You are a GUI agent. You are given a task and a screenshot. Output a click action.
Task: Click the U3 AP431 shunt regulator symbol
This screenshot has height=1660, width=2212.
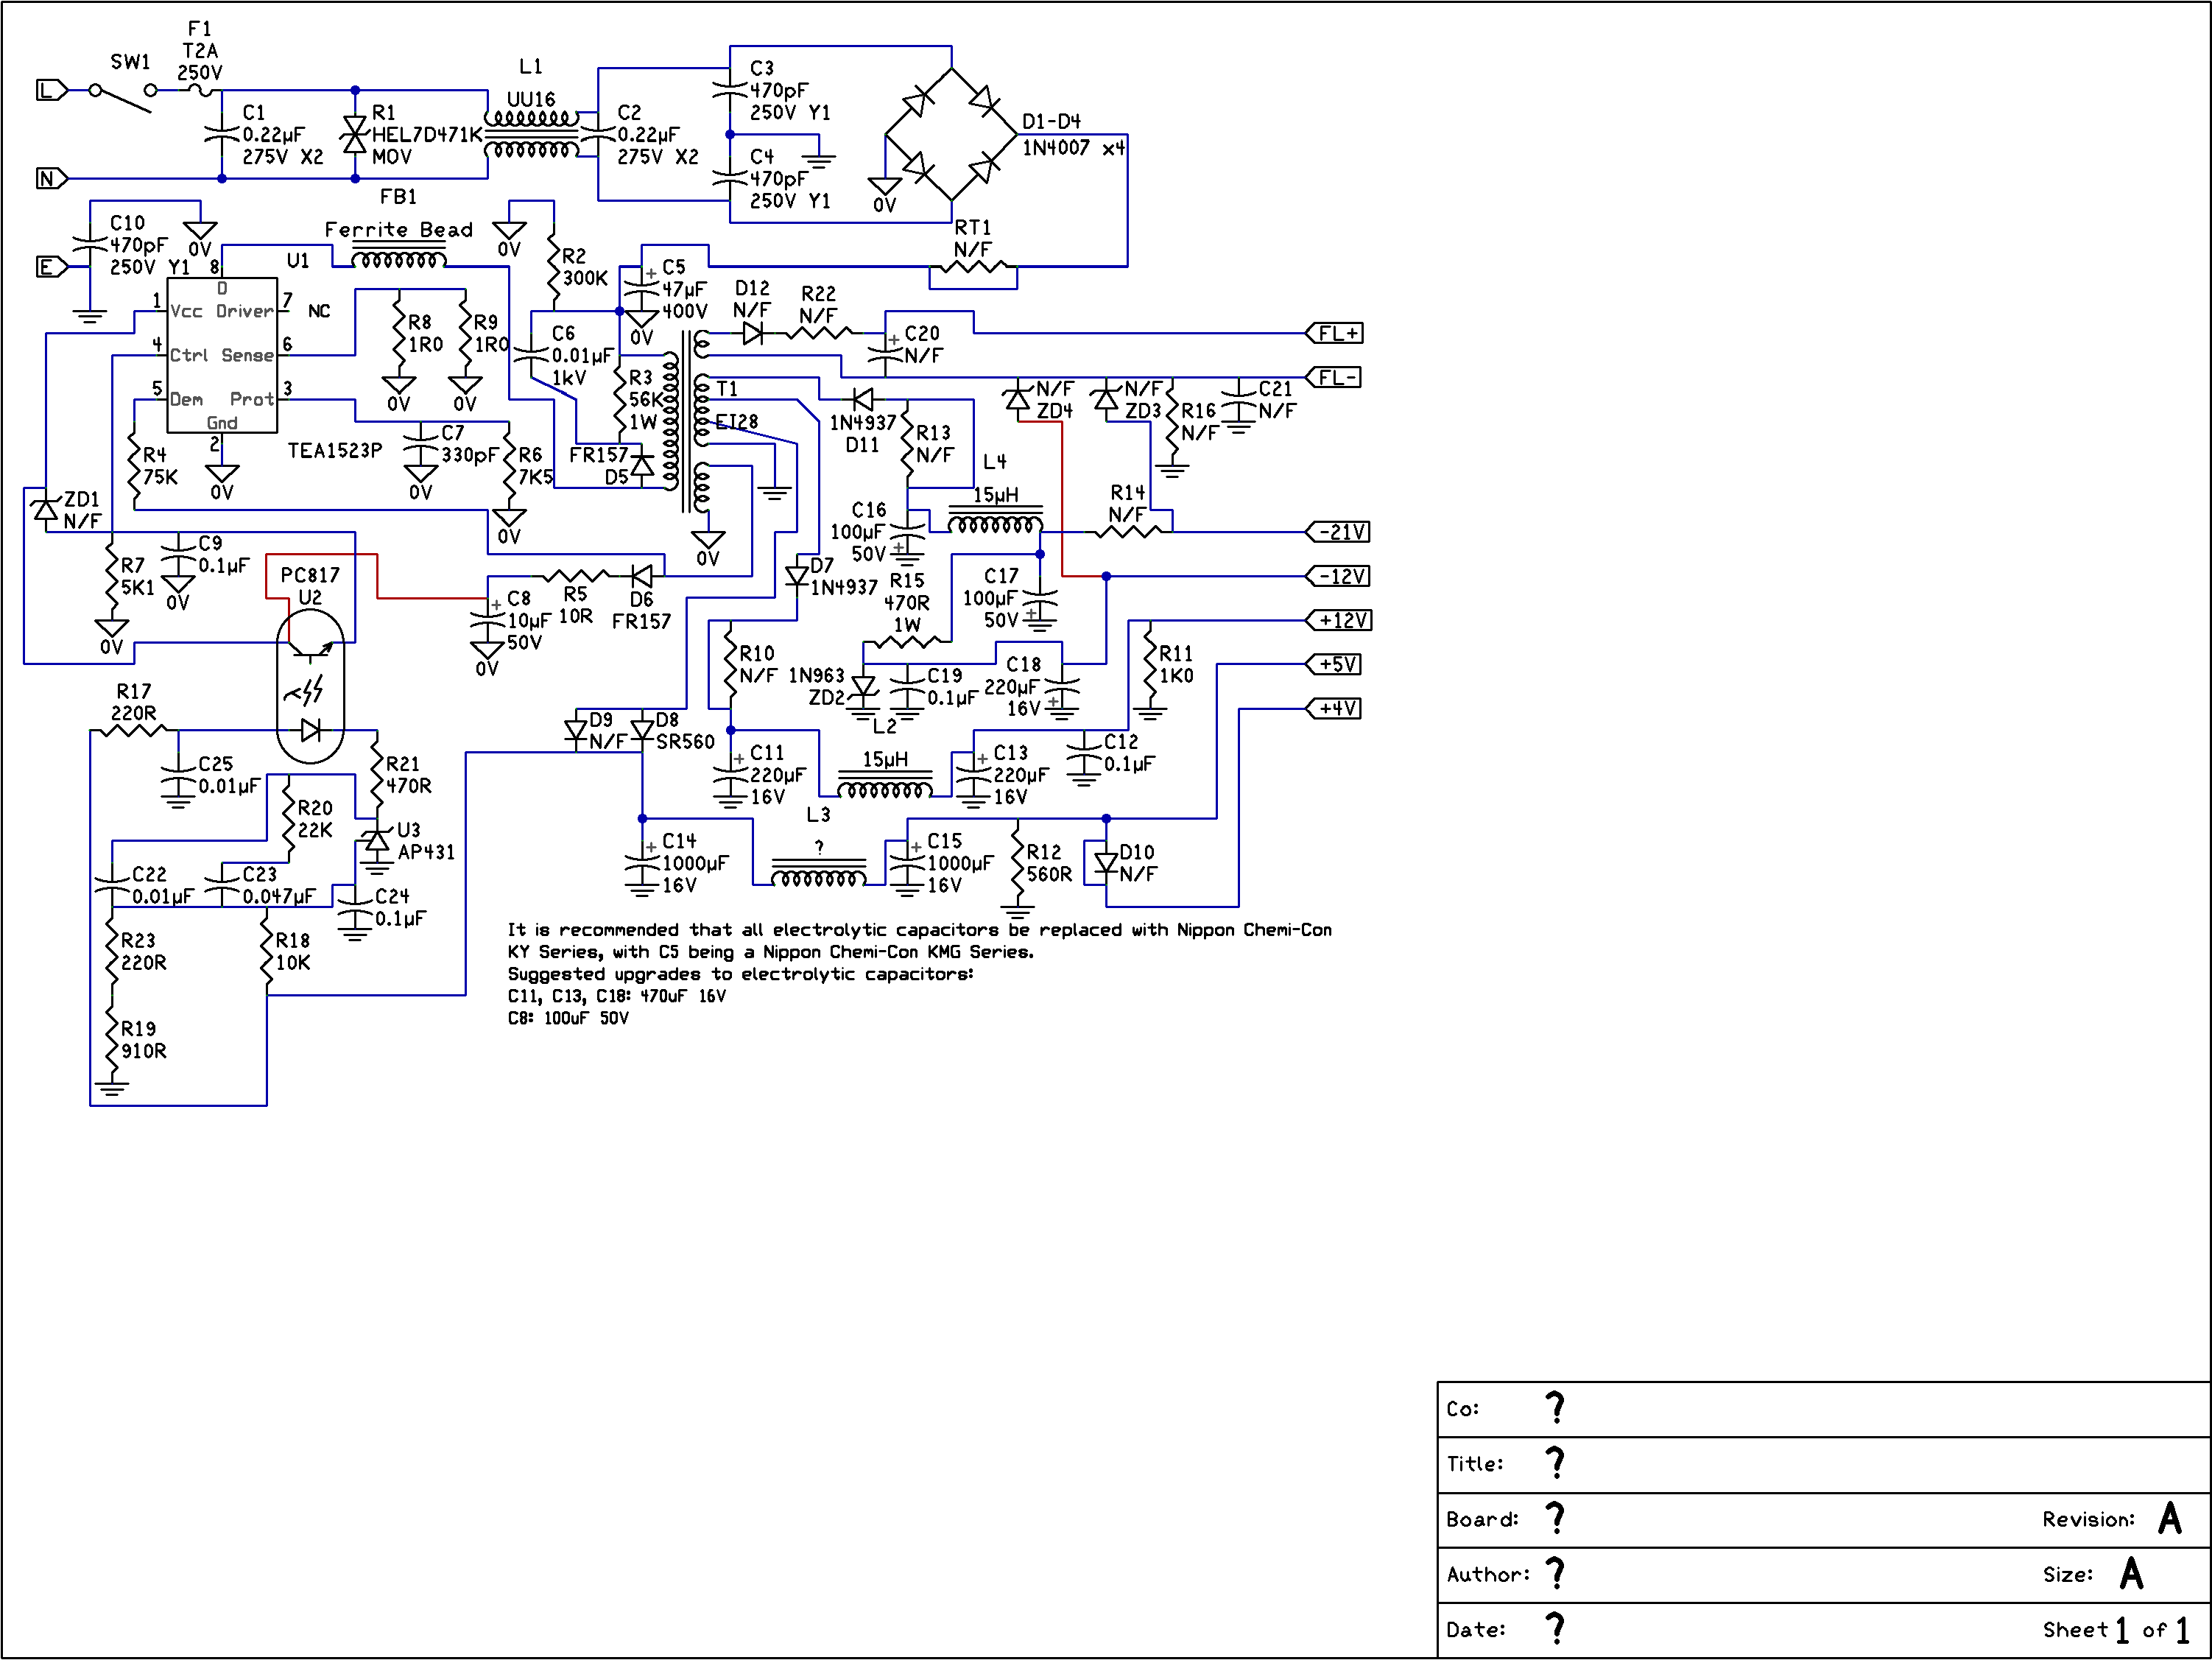point(376,842)
